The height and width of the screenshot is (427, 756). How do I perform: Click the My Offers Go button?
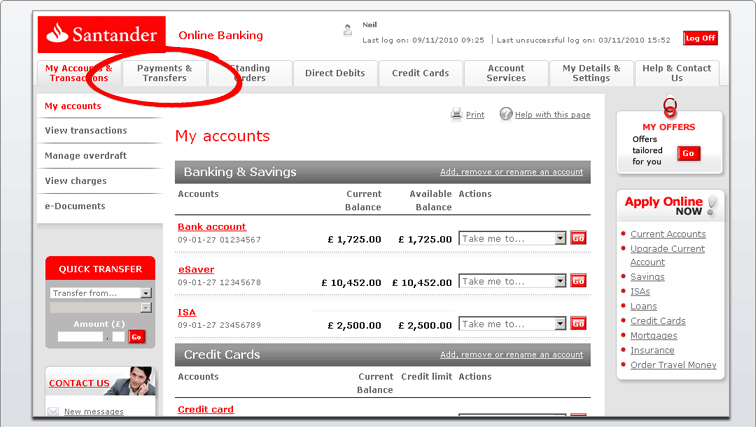pos(688,153)
